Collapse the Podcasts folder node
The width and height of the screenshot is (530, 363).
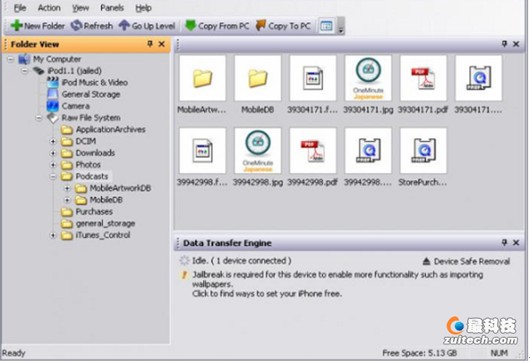click(53, 176)
